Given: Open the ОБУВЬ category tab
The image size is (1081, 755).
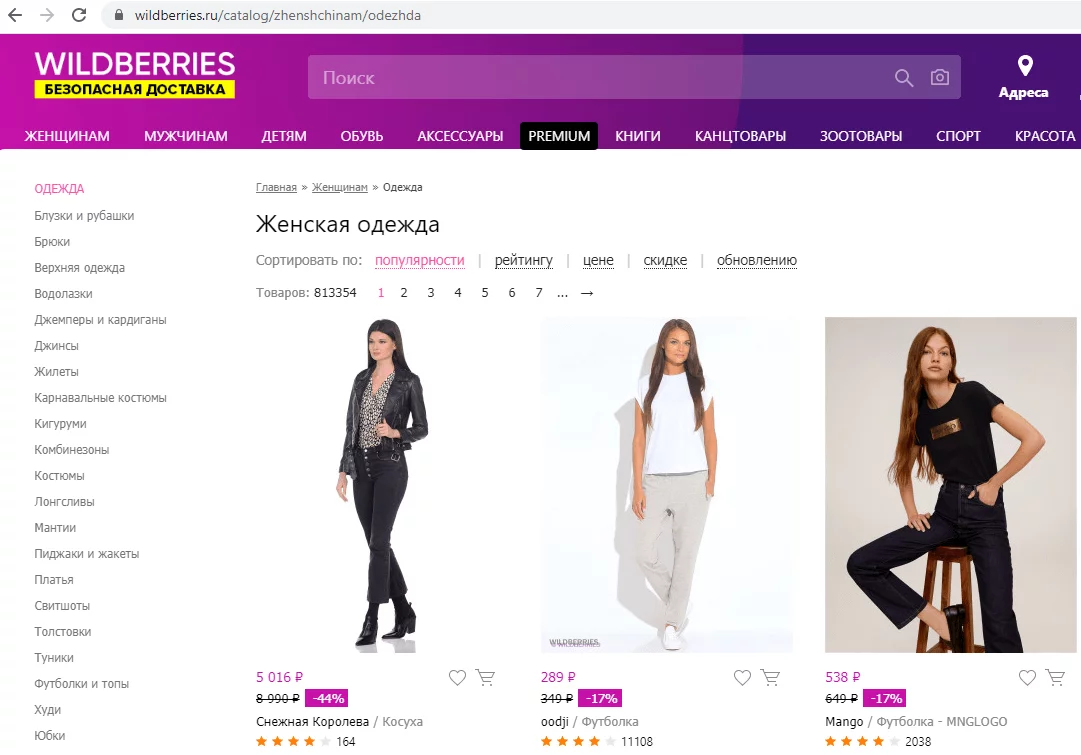Looking at the screenshot, I should pos(362,136).
